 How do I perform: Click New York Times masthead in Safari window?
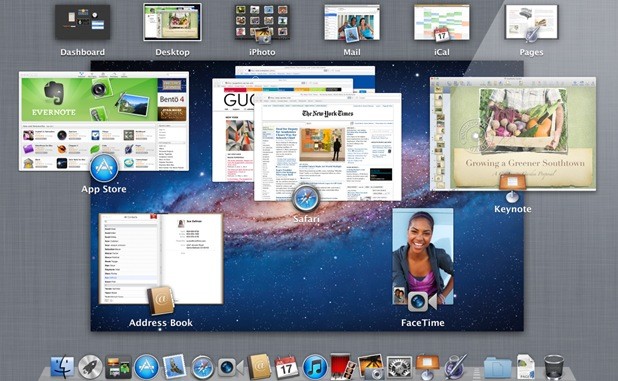tap(328, 113)
